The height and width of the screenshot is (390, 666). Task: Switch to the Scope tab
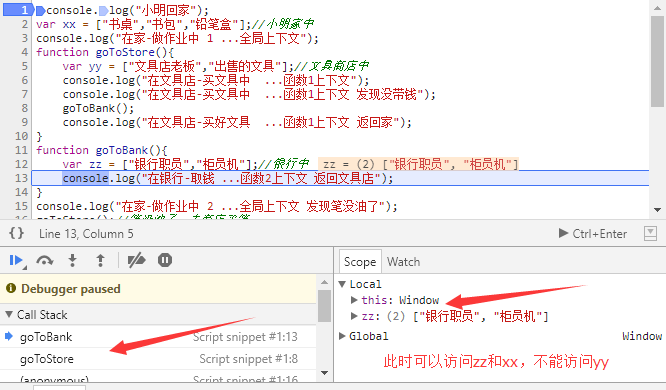click(360, 262)
